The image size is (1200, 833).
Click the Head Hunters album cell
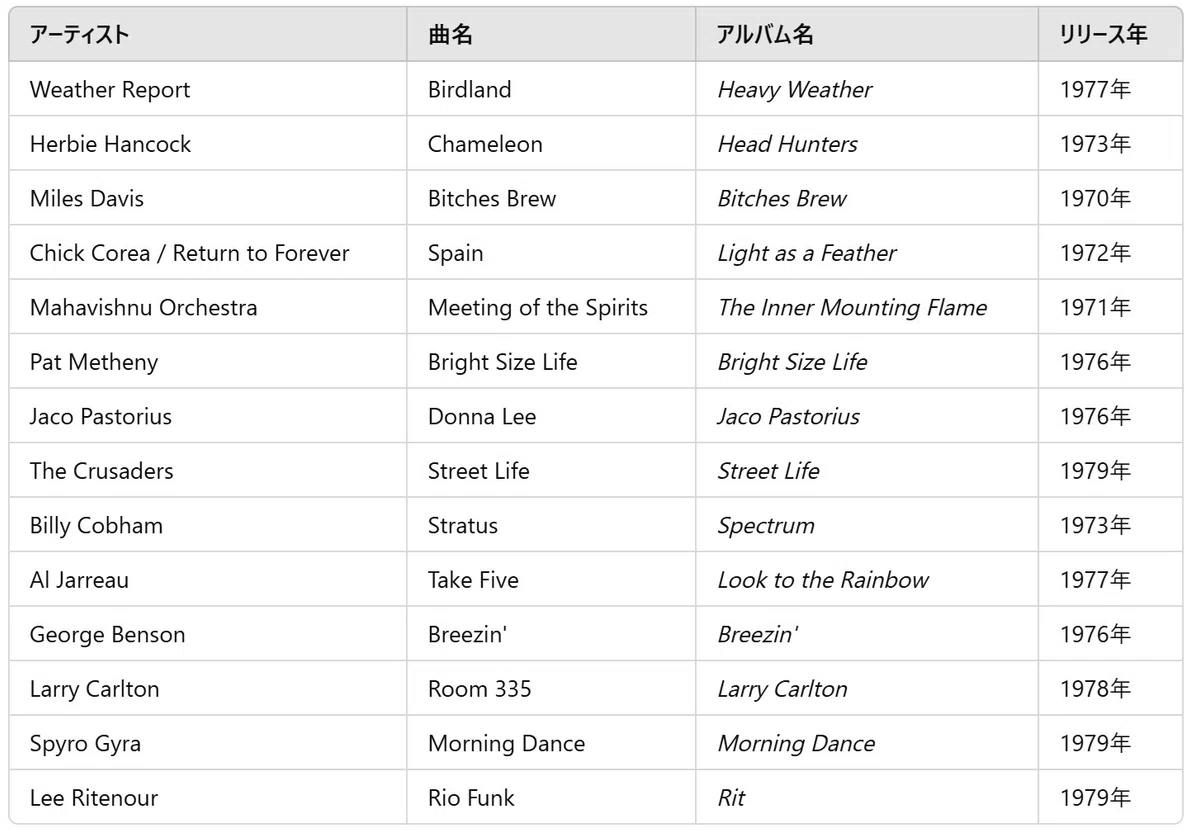click(867, 144)
